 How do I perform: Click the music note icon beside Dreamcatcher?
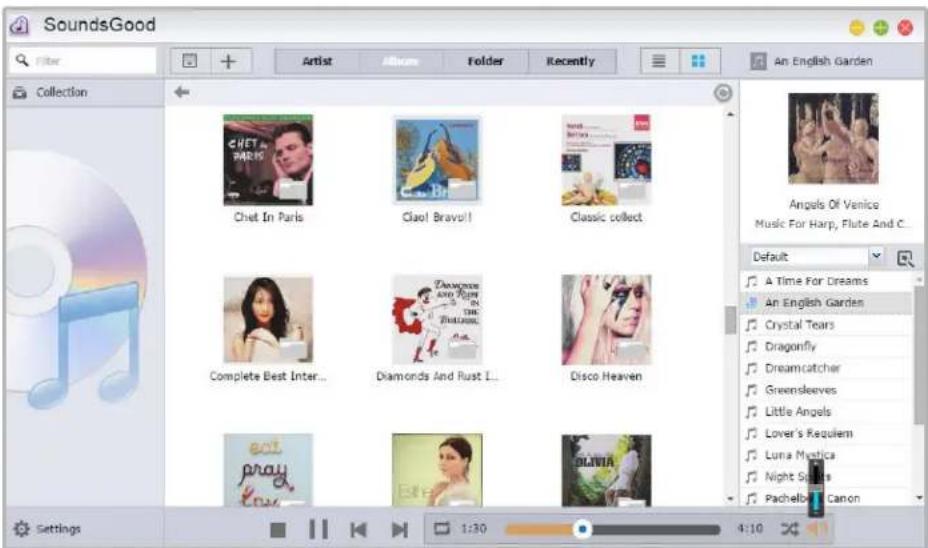751,368
